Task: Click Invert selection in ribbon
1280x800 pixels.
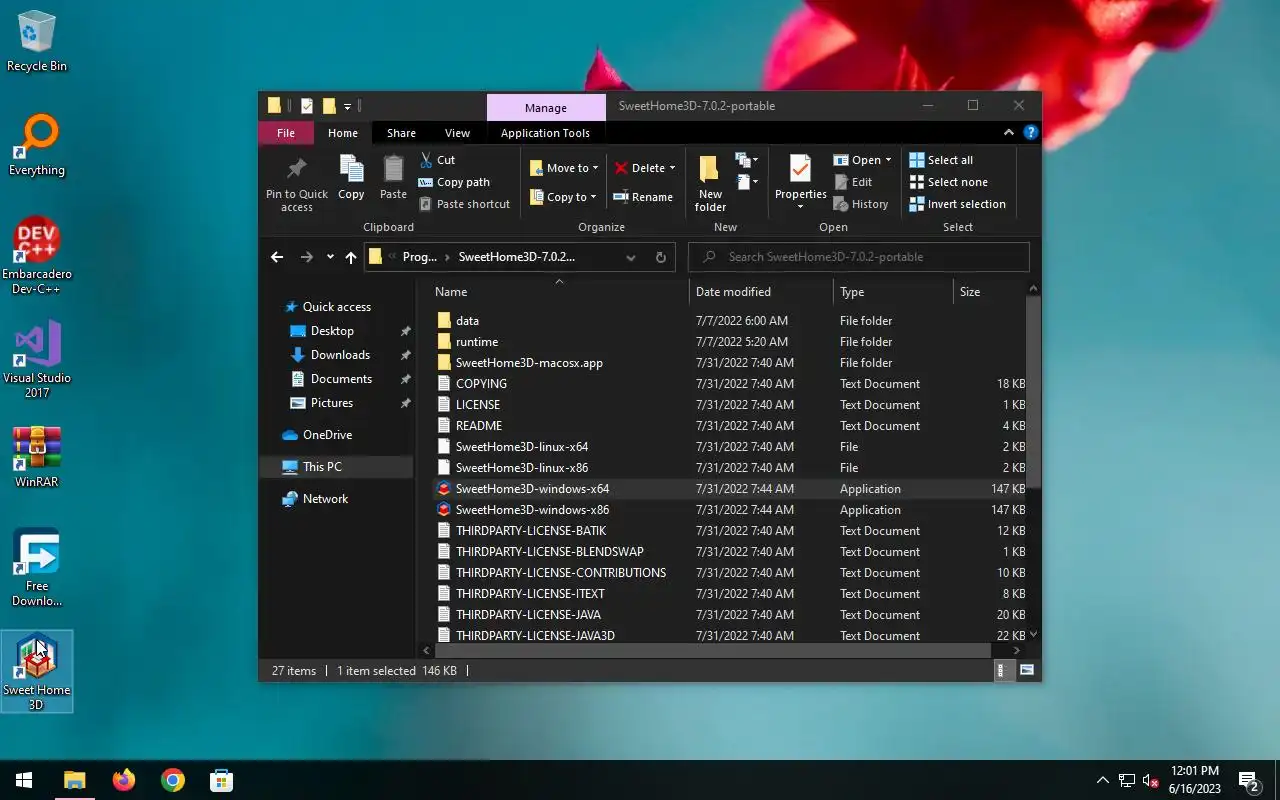Action: click(957, 204)
